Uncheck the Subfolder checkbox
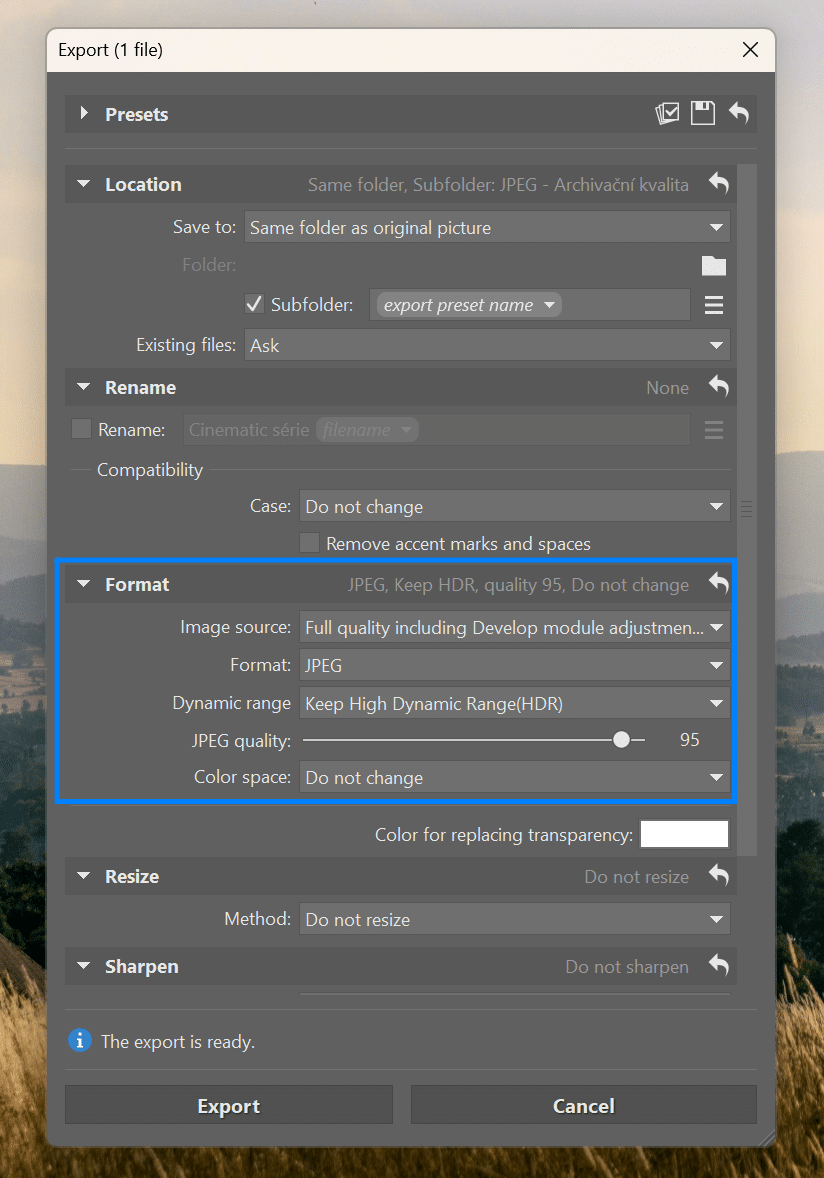The height and width of the screenshot is (1178, 824). 253,304
